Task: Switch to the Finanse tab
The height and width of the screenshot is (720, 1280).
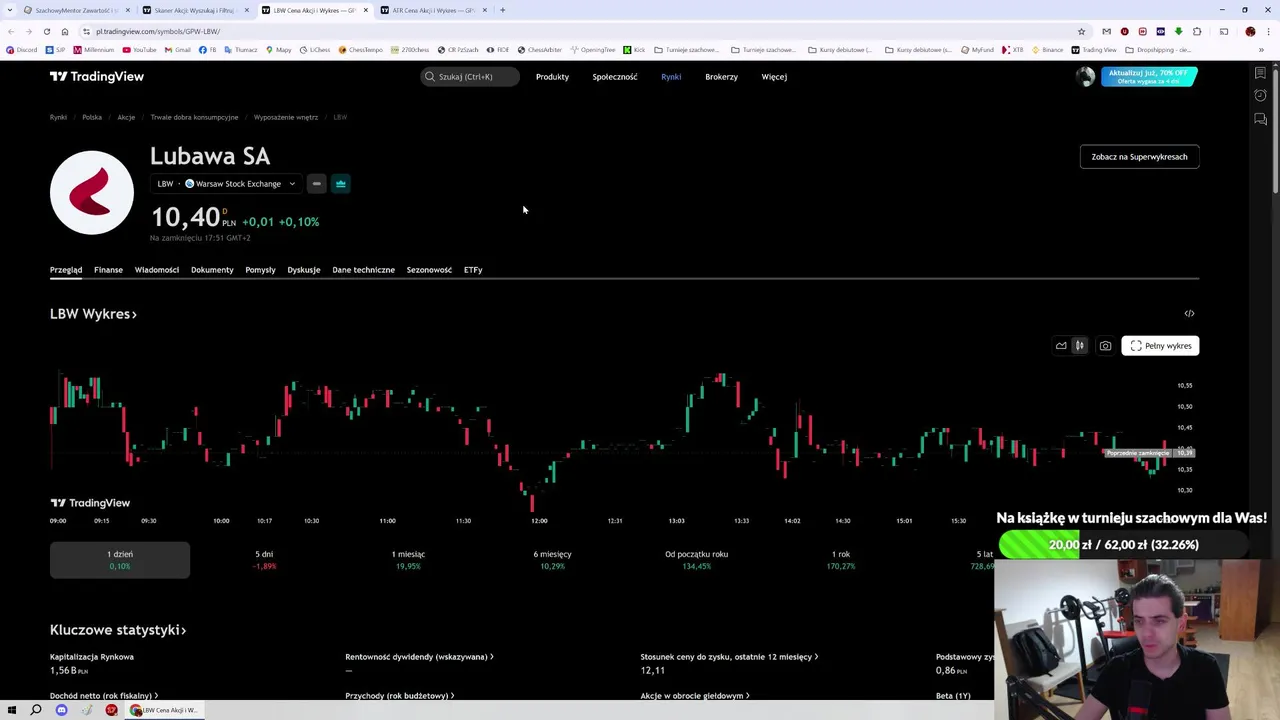Action: [108, 270]
